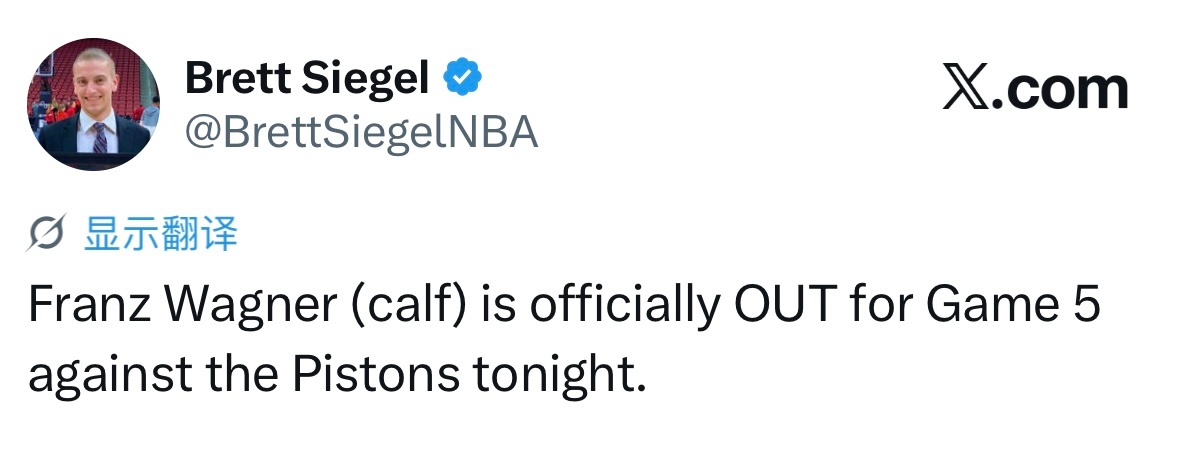Click the word "against" in the tweet
Viewport: 1179px width, 469px height.
[x=95, y=375]
